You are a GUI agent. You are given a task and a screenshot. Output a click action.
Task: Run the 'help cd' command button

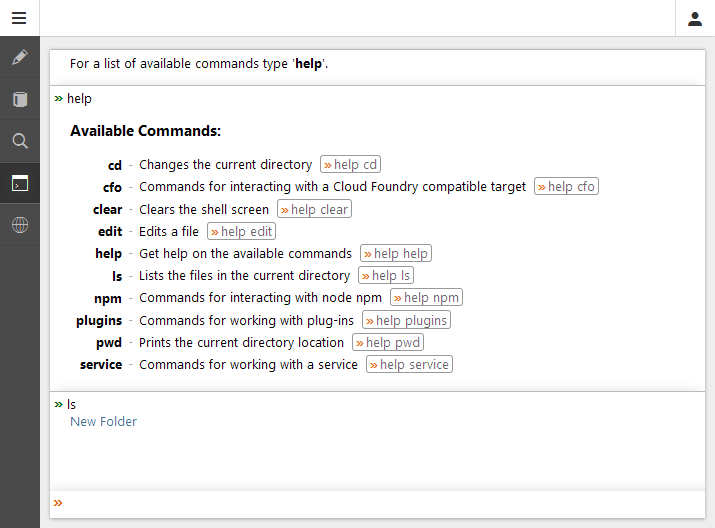click(x=350, y=165)
